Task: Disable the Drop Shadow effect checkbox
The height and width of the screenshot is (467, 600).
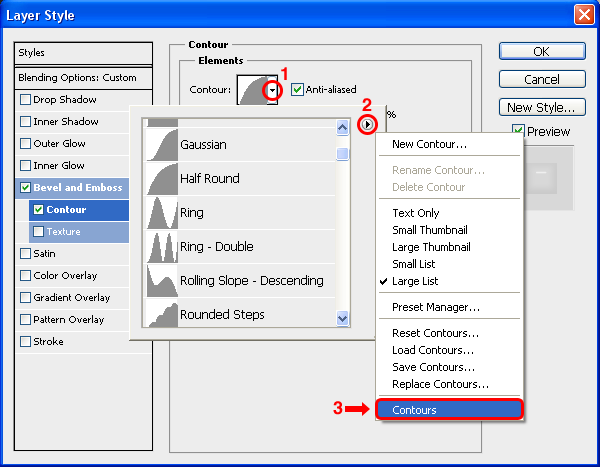Action: point(26,100)
